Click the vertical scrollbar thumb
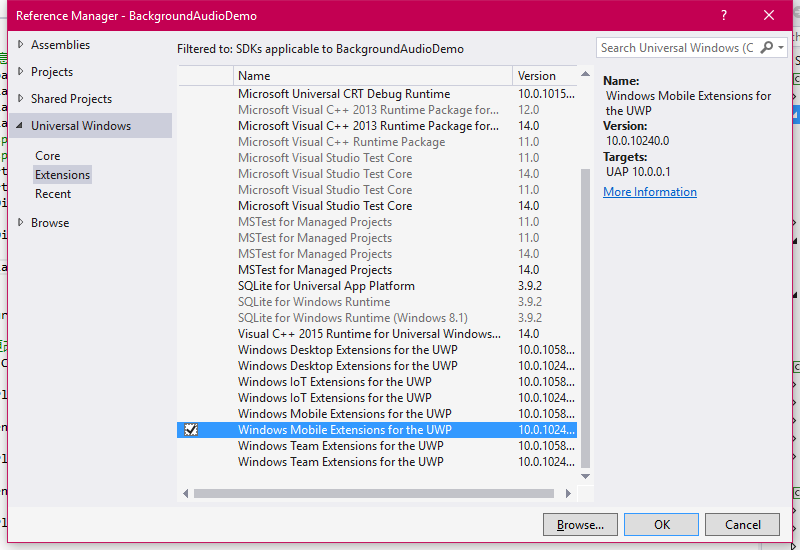This screenshot has width=800, height=550. 585,318
